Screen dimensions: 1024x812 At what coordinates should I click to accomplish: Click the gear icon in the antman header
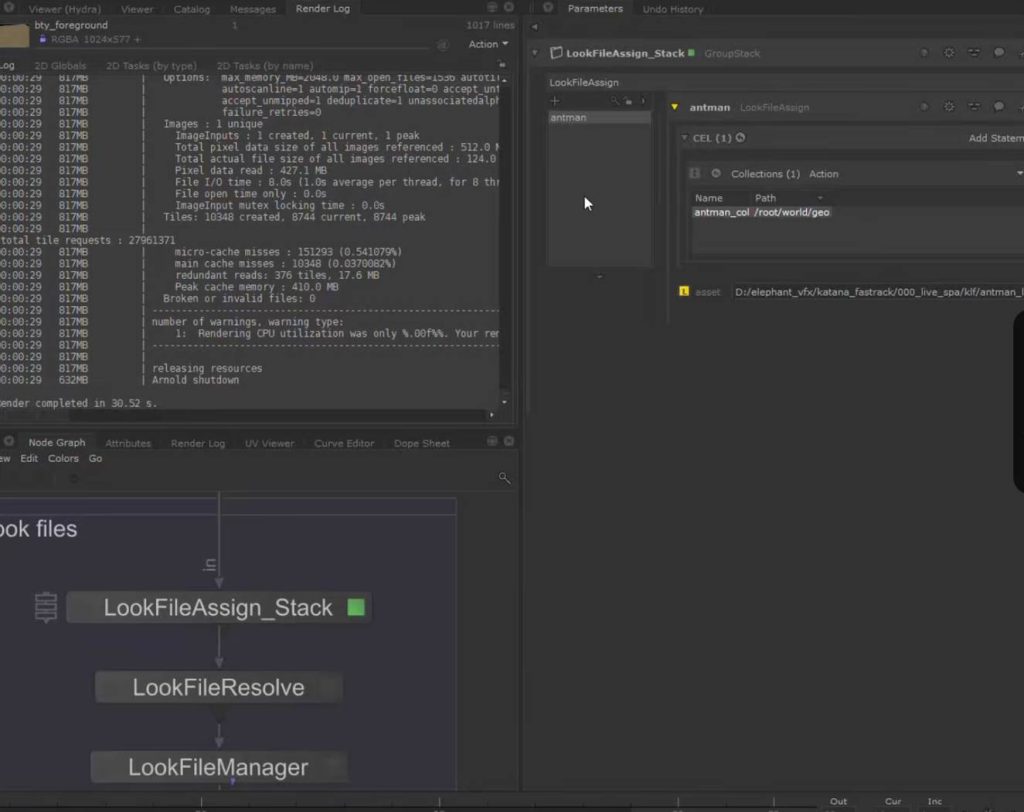tap(949, 107)
